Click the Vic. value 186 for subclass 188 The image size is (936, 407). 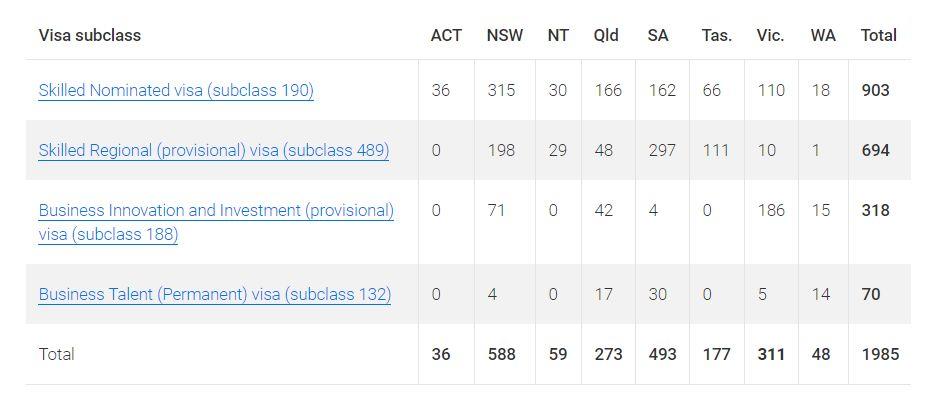pyautogui.click(x=771, y=211)
